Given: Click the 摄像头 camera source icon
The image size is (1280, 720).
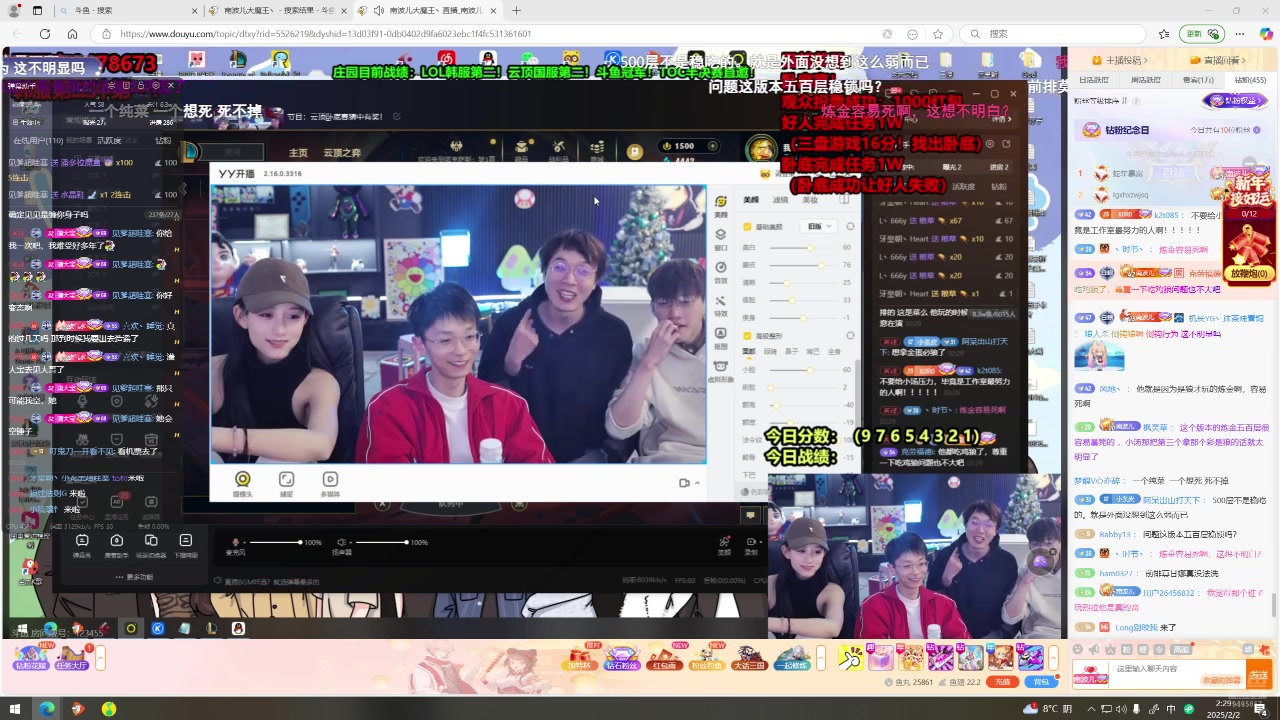Looking at the screenshot, I should pos(242,483).
